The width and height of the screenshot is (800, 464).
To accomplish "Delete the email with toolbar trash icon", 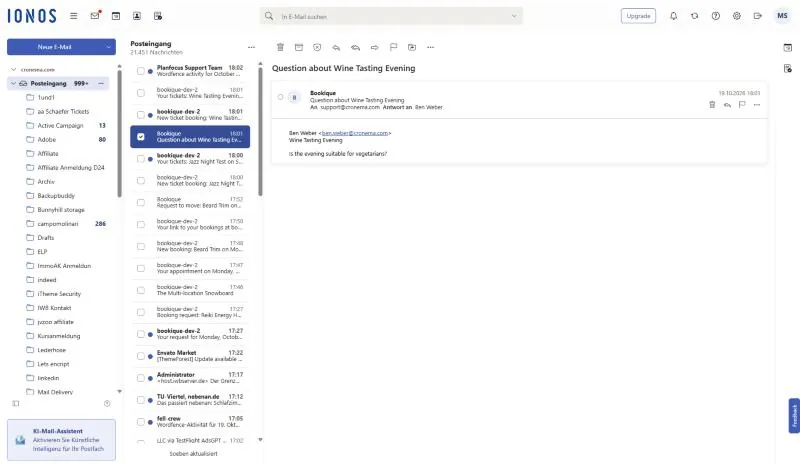I will (x=280, y=47).
